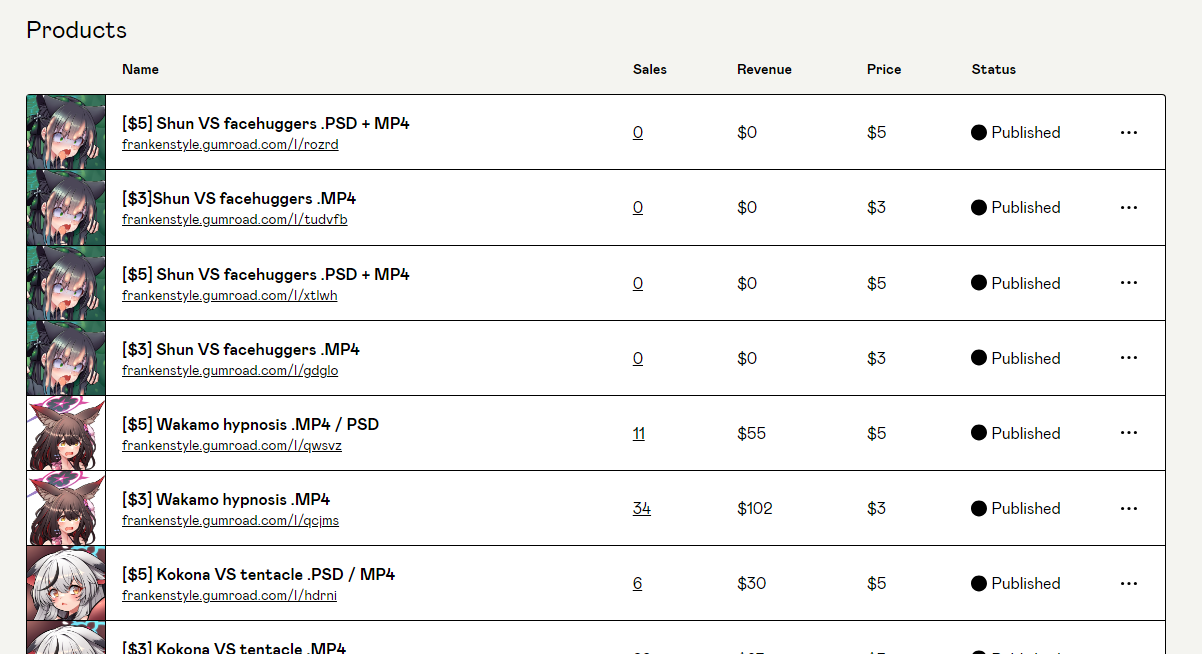Open the frankenstyle.gumroad.com/l/hdrni link

[x=229, y=596]
